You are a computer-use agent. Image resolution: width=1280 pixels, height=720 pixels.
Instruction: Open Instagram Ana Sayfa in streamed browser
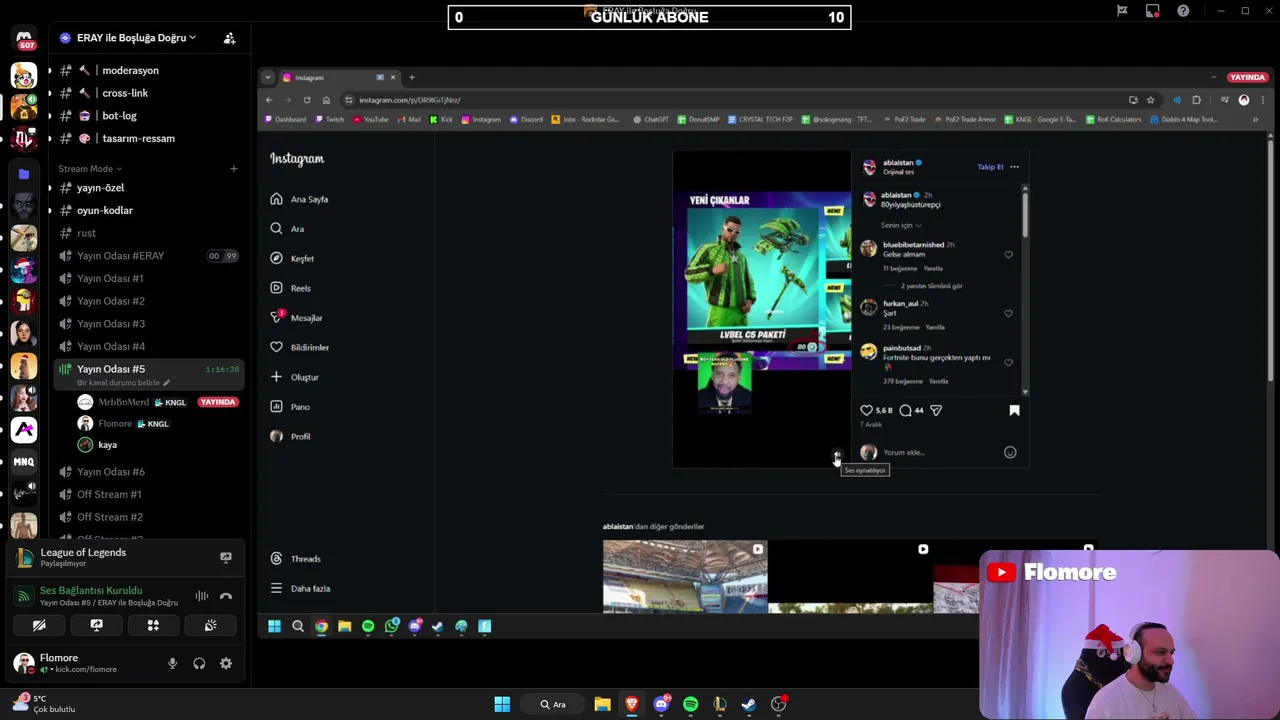(309, 199)
